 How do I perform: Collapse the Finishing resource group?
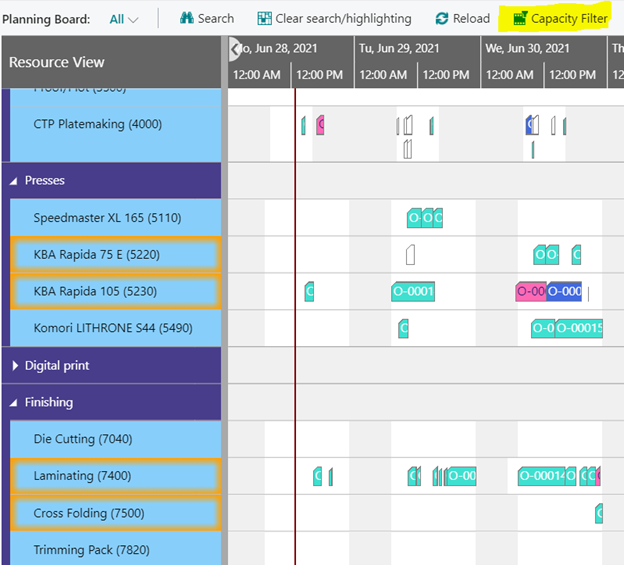coord(14,403)
